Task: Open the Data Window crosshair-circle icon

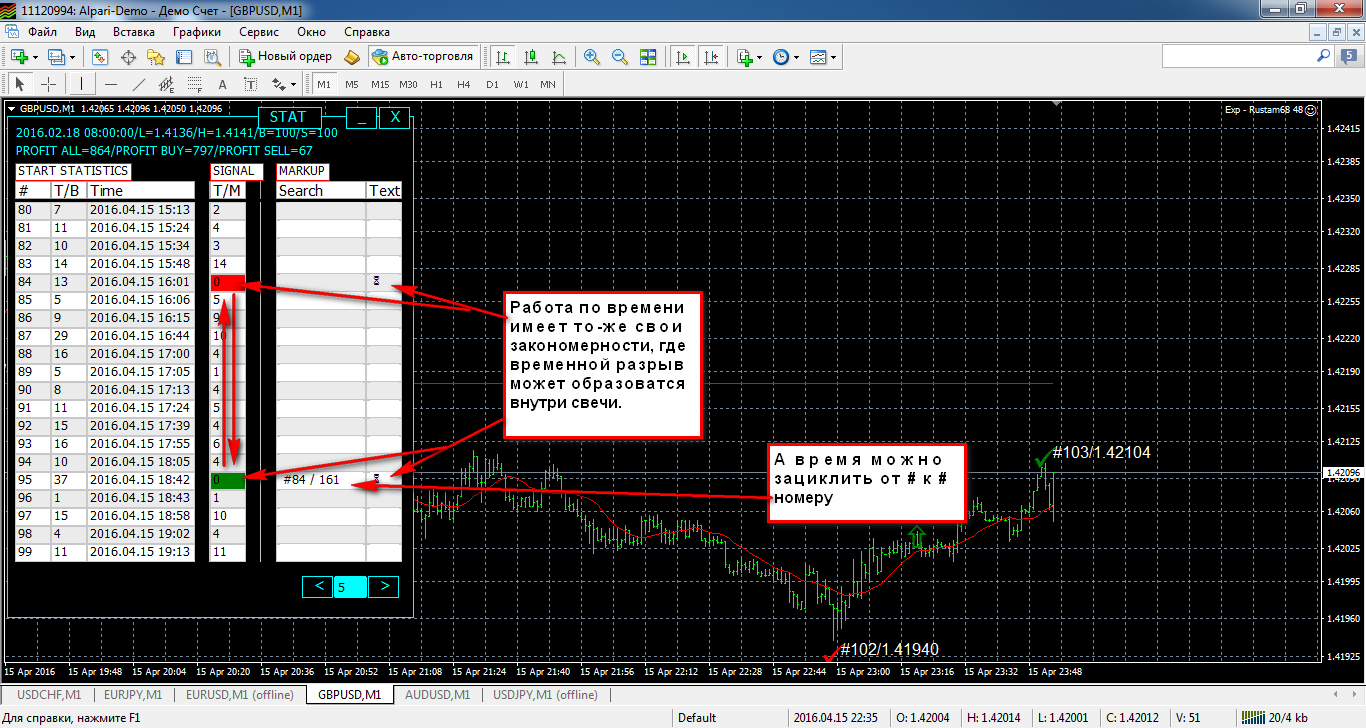Action: click(x=128, y=56)
